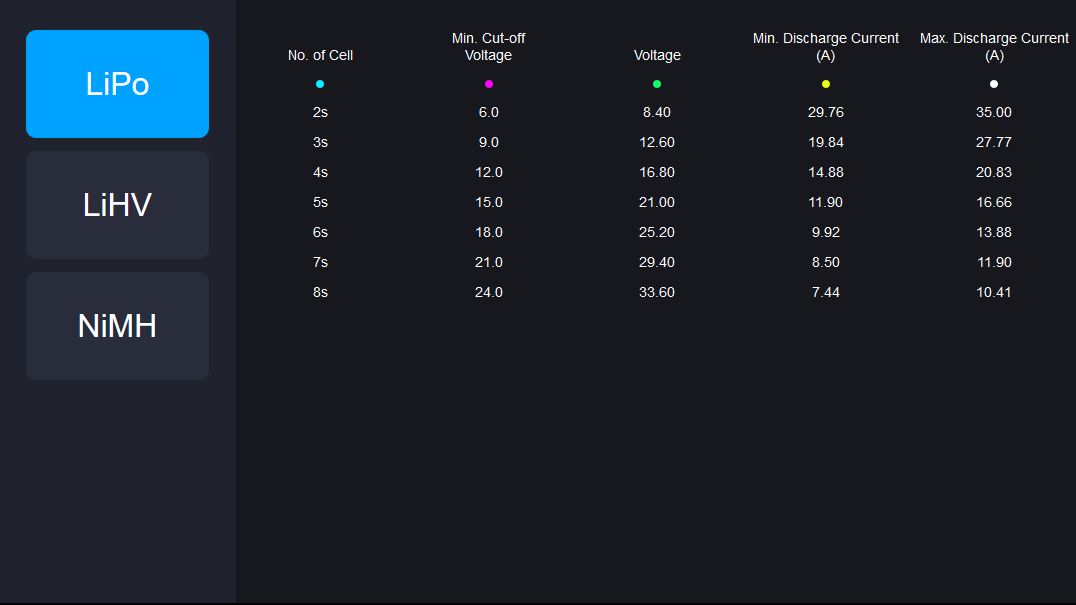Click the Min. Cut-off Voltage column header
1076x605 pixels.
pyautogui.click(x=488, y=46)
